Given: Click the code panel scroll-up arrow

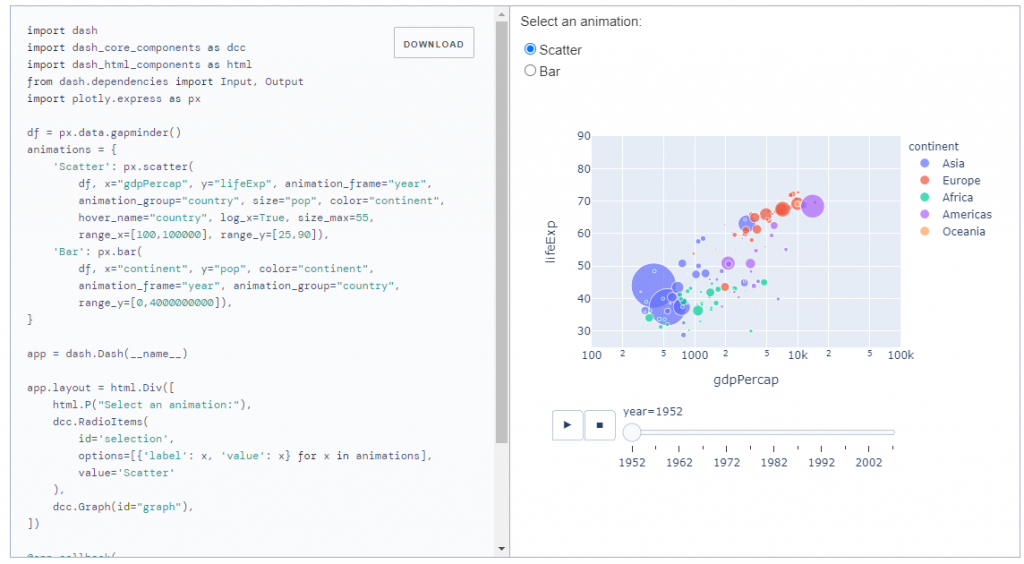Looking at the screenshot, I should [x=502, y=14].
